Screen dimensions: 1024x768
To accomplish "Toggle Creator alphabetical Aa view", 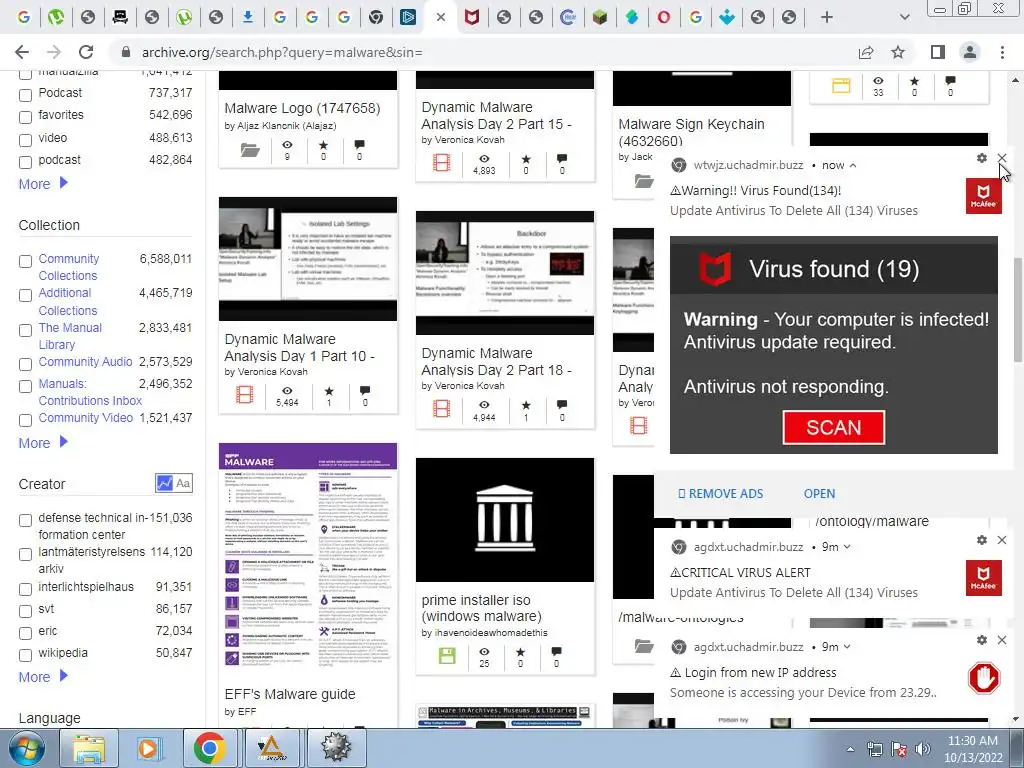I will point(184,483).
